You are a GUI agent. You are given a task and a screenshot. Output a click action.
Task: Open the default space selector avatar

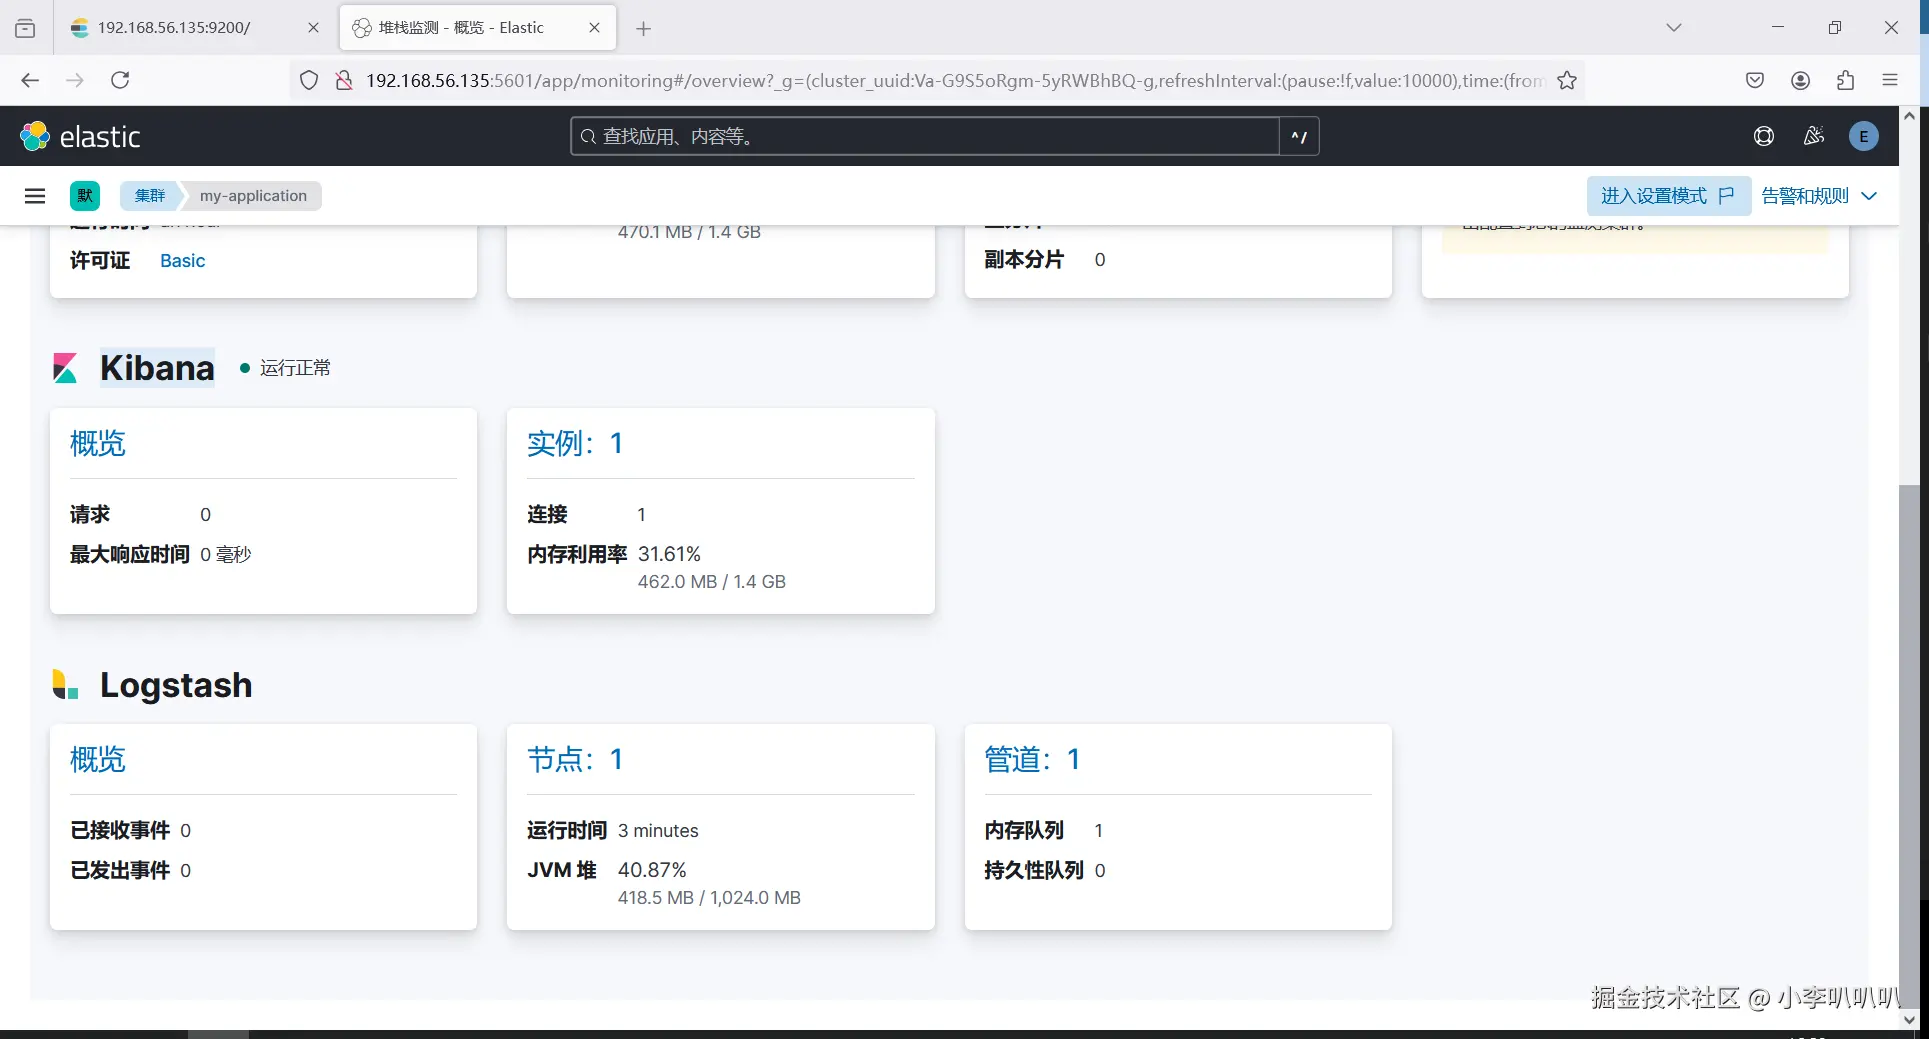coord(85,196)
